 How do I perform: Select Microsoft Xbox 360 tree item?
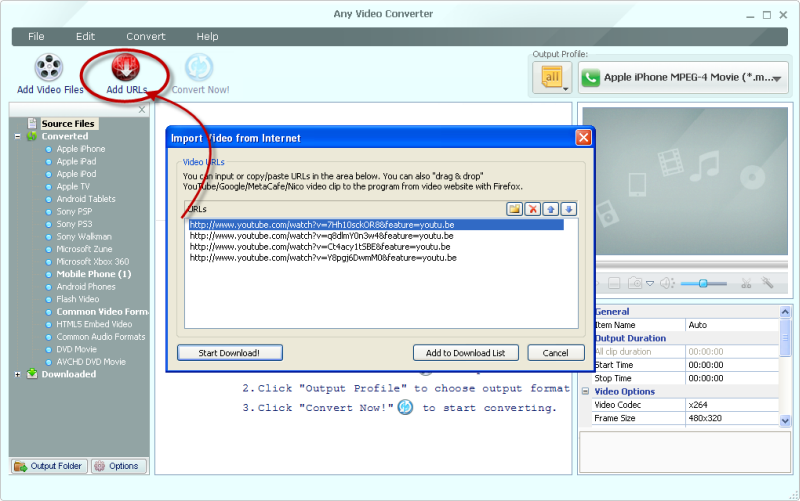(92, 262)
